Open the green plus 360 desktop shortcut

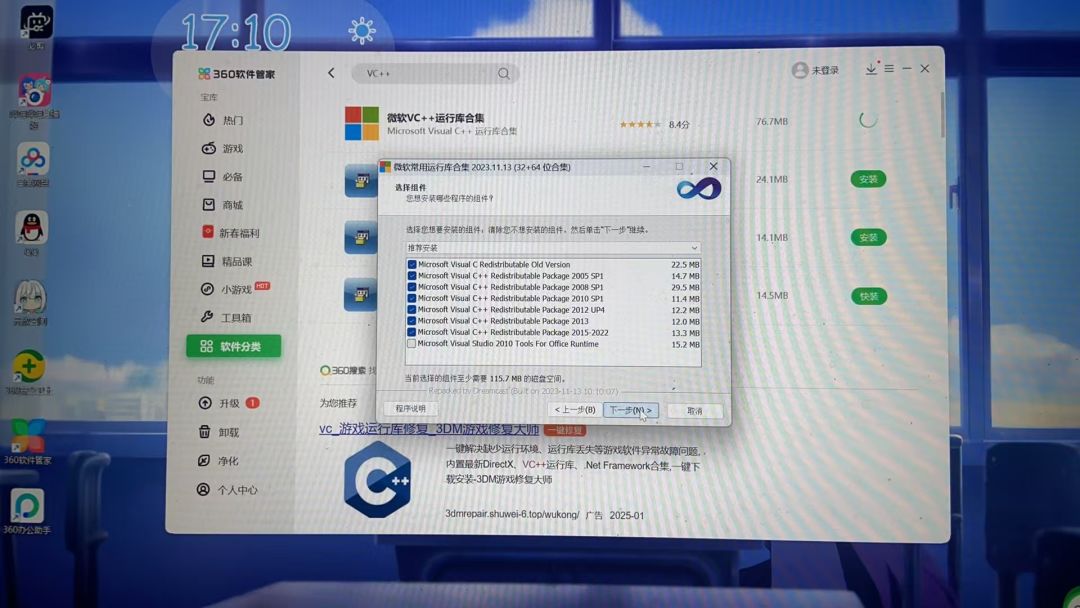[x=28, y=367]
